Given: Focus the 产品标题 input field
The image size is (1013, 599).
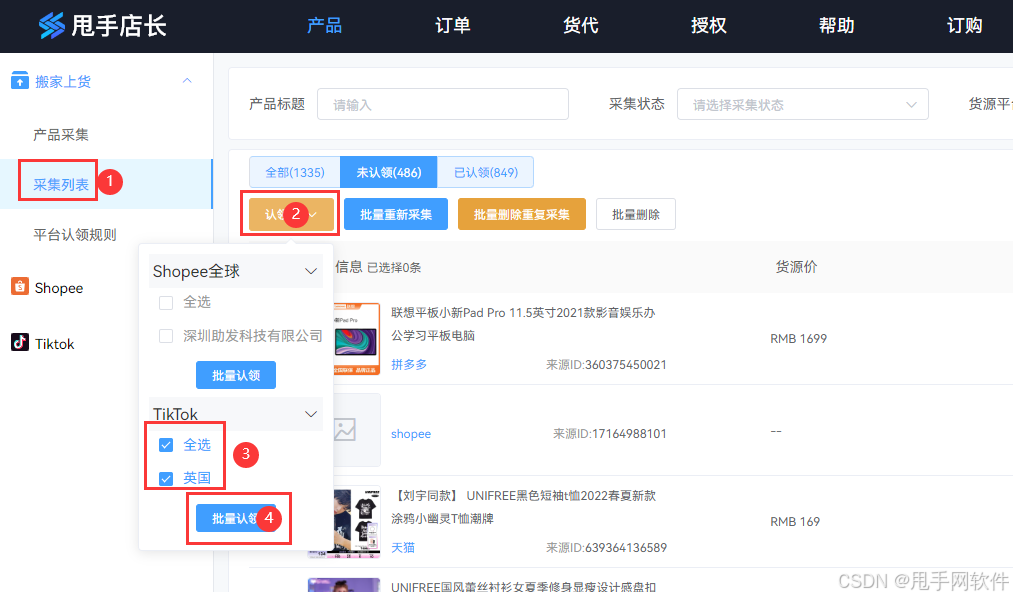Looking at the screenshot, I should tap(443, 105).
